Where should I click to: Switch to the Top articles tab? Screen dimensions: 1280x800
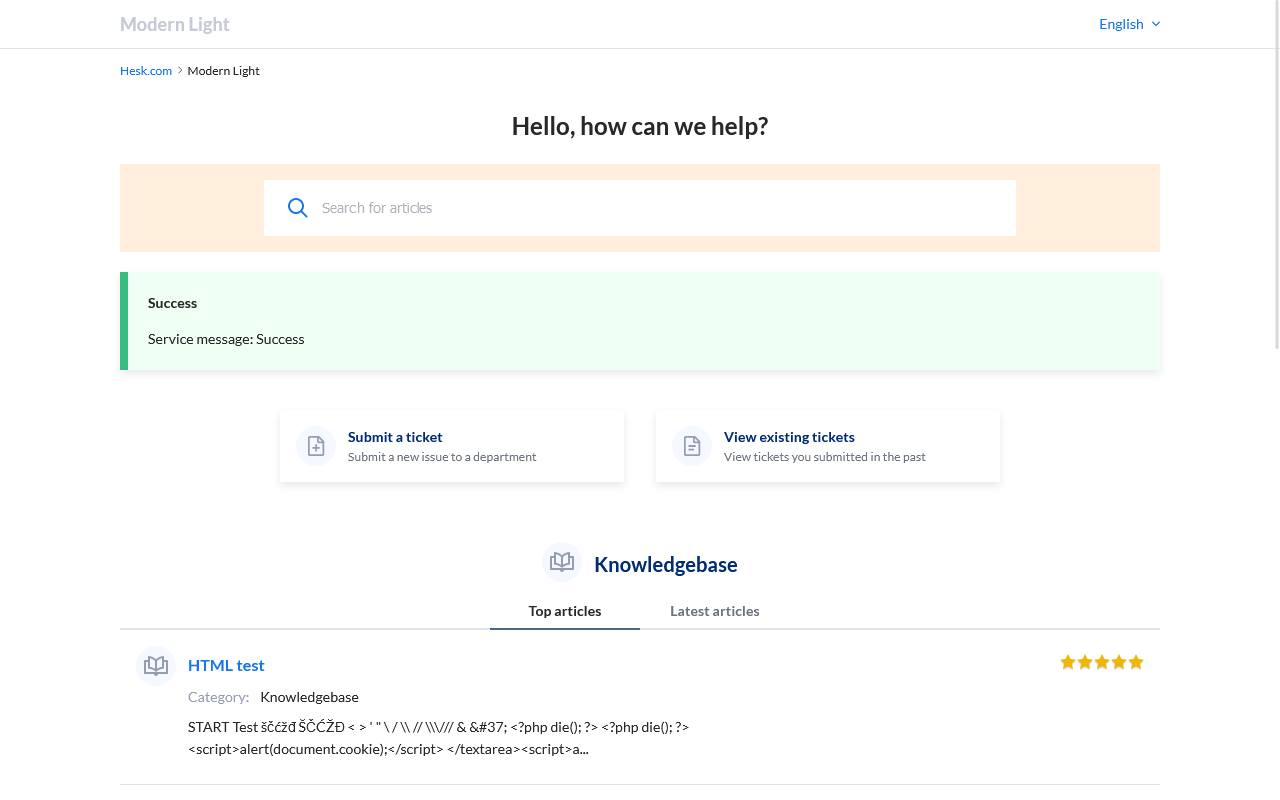click(x=565, y=611)
